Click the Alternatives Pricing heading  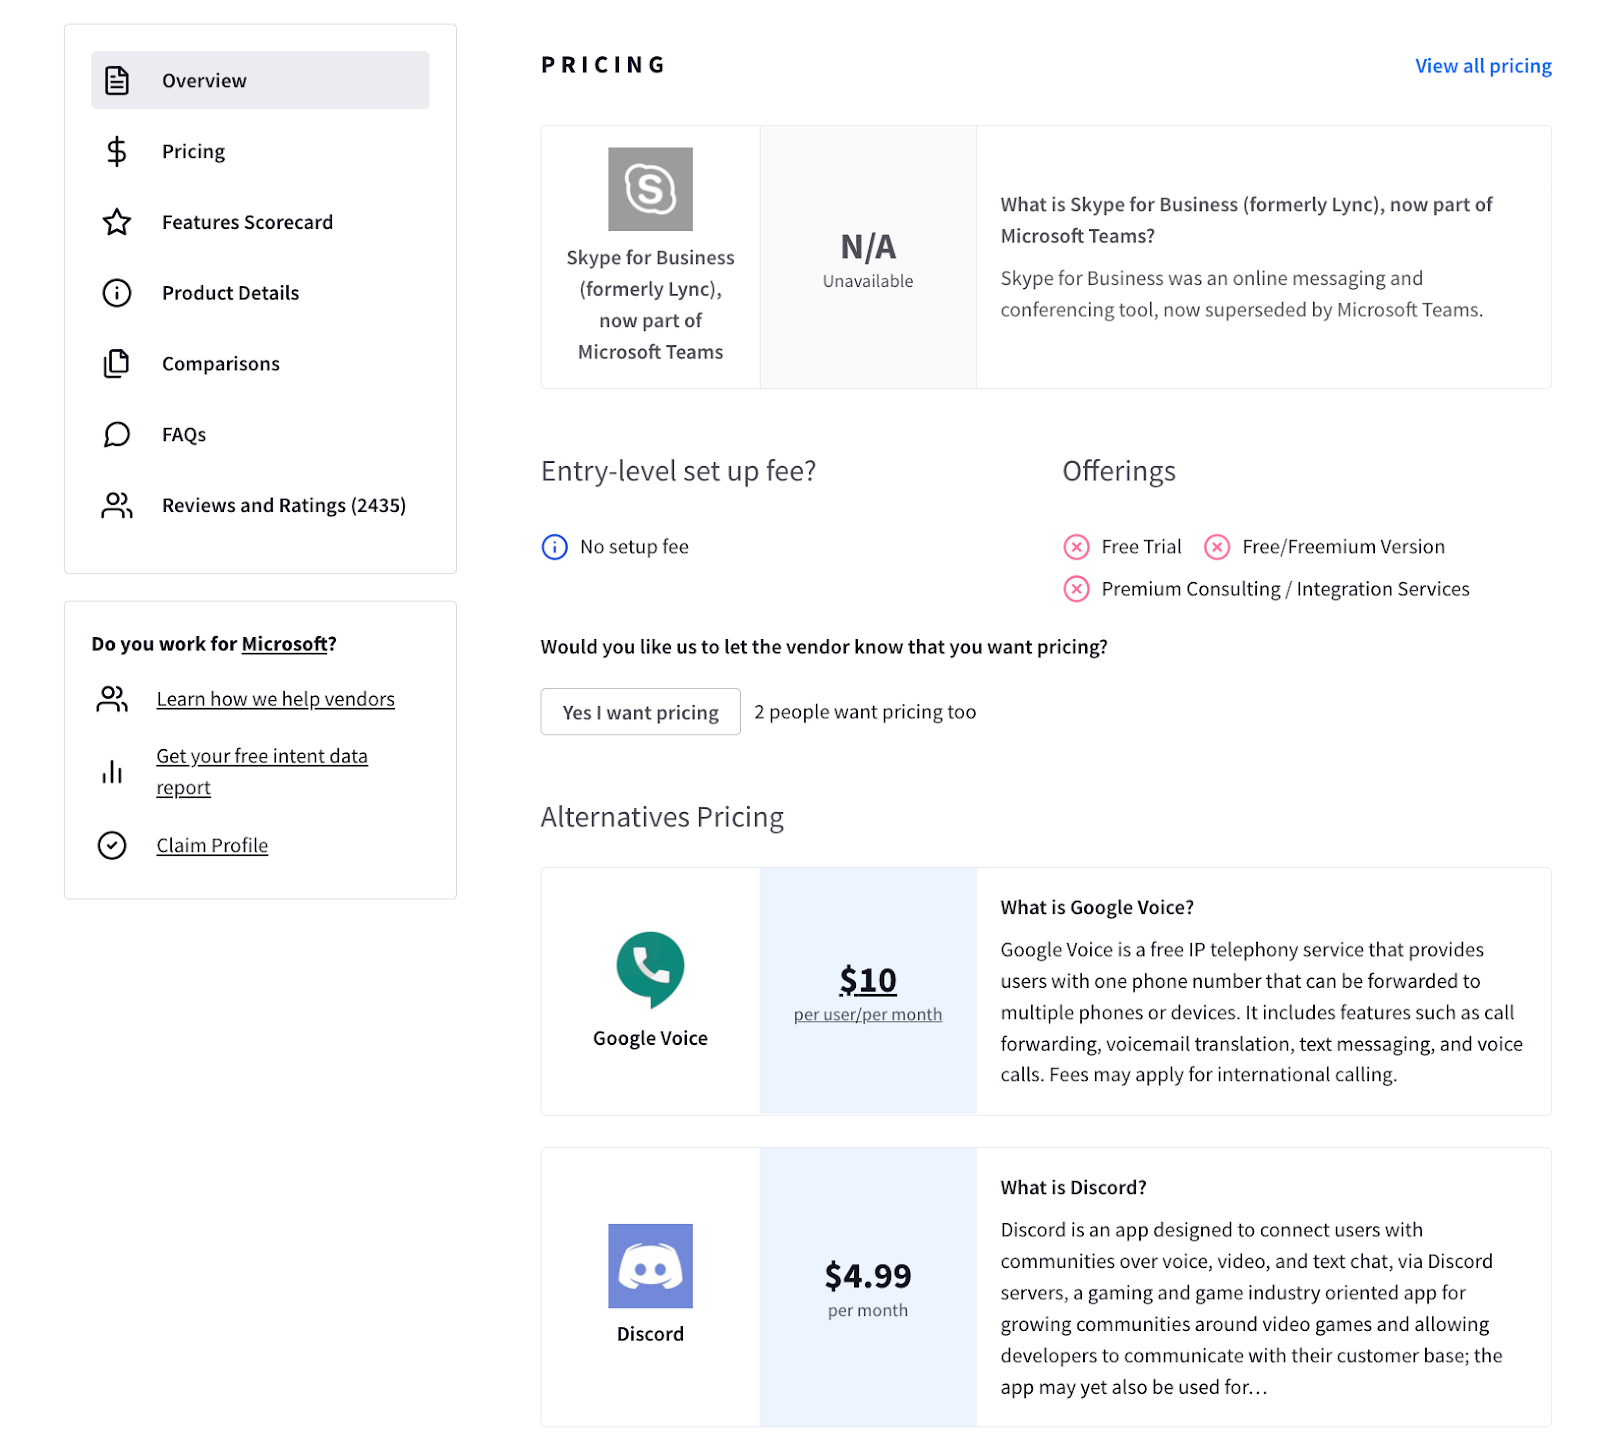point(662,817)
